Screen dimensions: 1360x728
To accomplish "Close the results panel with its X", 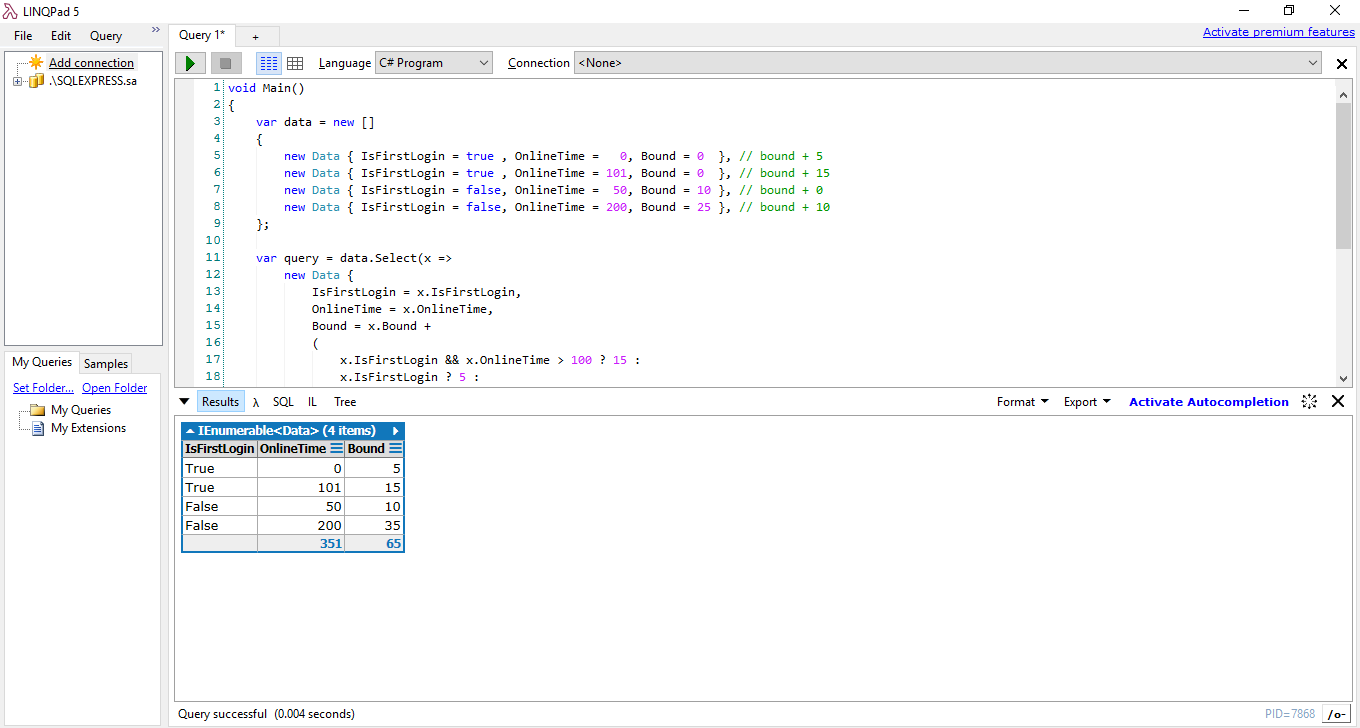I will [1338, 402].
